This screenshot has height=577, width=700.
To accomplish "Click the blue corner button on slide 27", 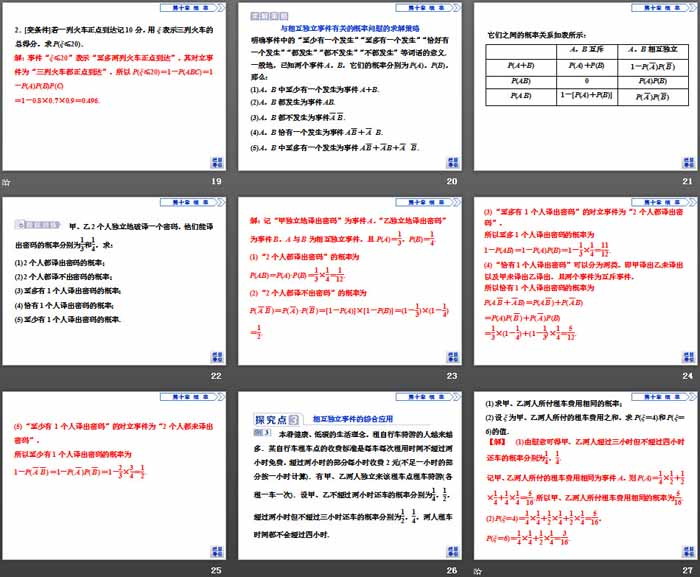I will (x=688, y=552).
